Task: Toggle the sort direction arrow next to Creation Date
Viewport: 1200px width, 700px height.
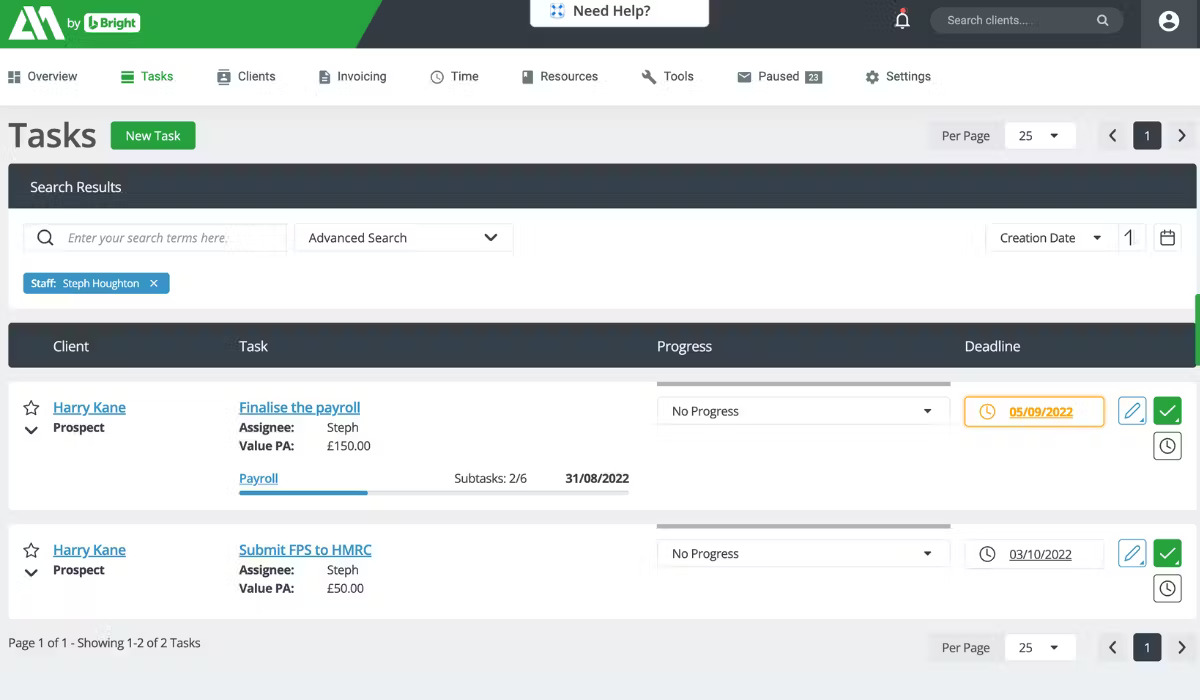Action: 1130,237
